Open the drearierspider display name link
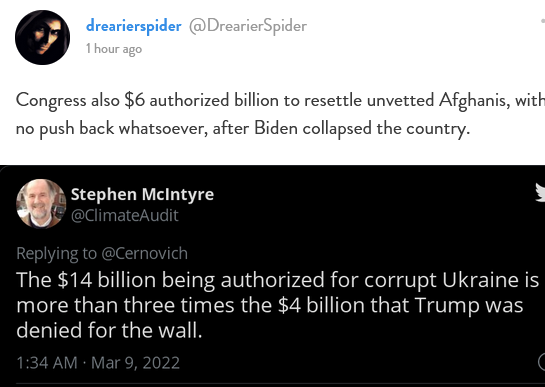The image size is (545, 387). tap(133, 26)
